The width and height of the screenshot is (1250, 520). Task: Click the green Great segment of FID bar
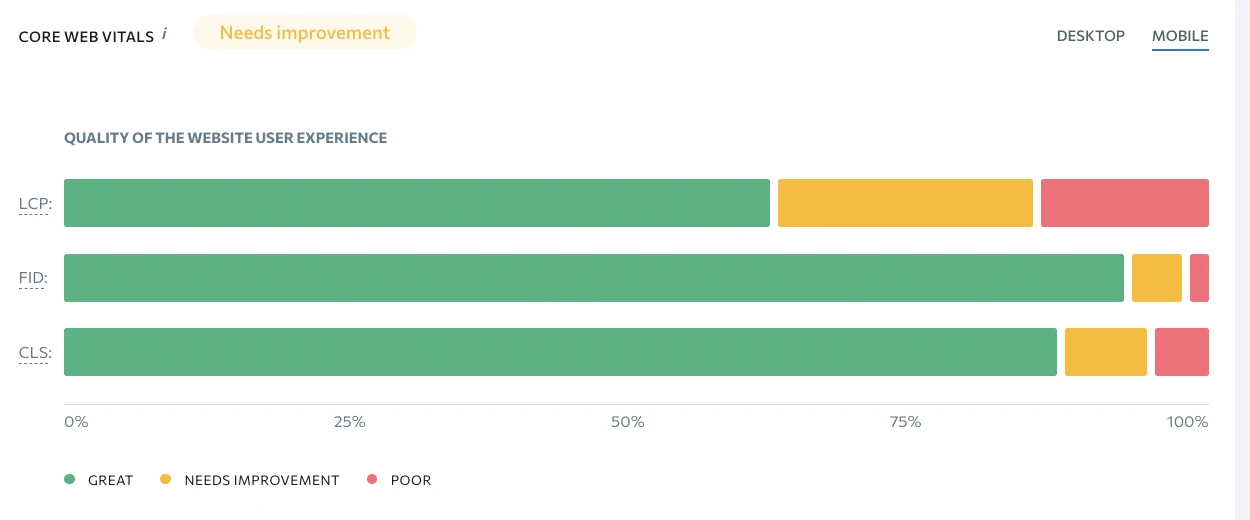[x=593, y=278]
